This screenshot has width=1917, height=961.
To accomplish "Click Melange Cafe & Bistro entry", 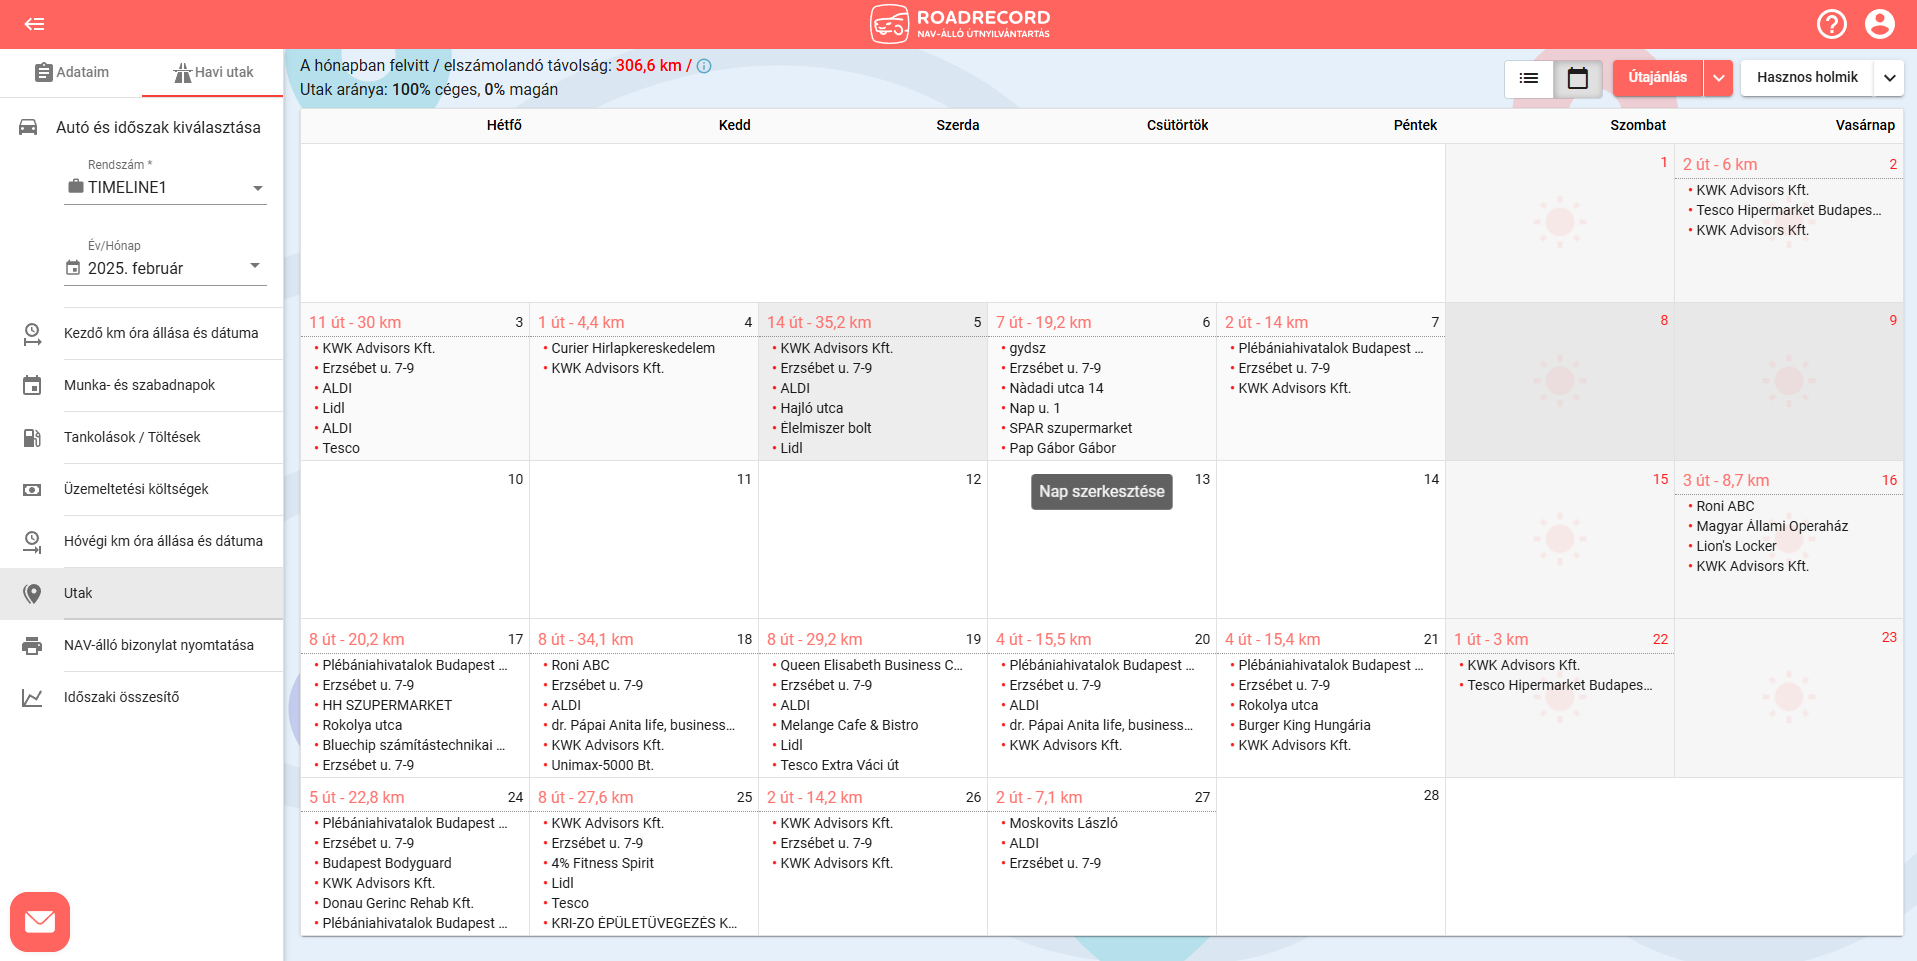I will click(x=849, y=725).
